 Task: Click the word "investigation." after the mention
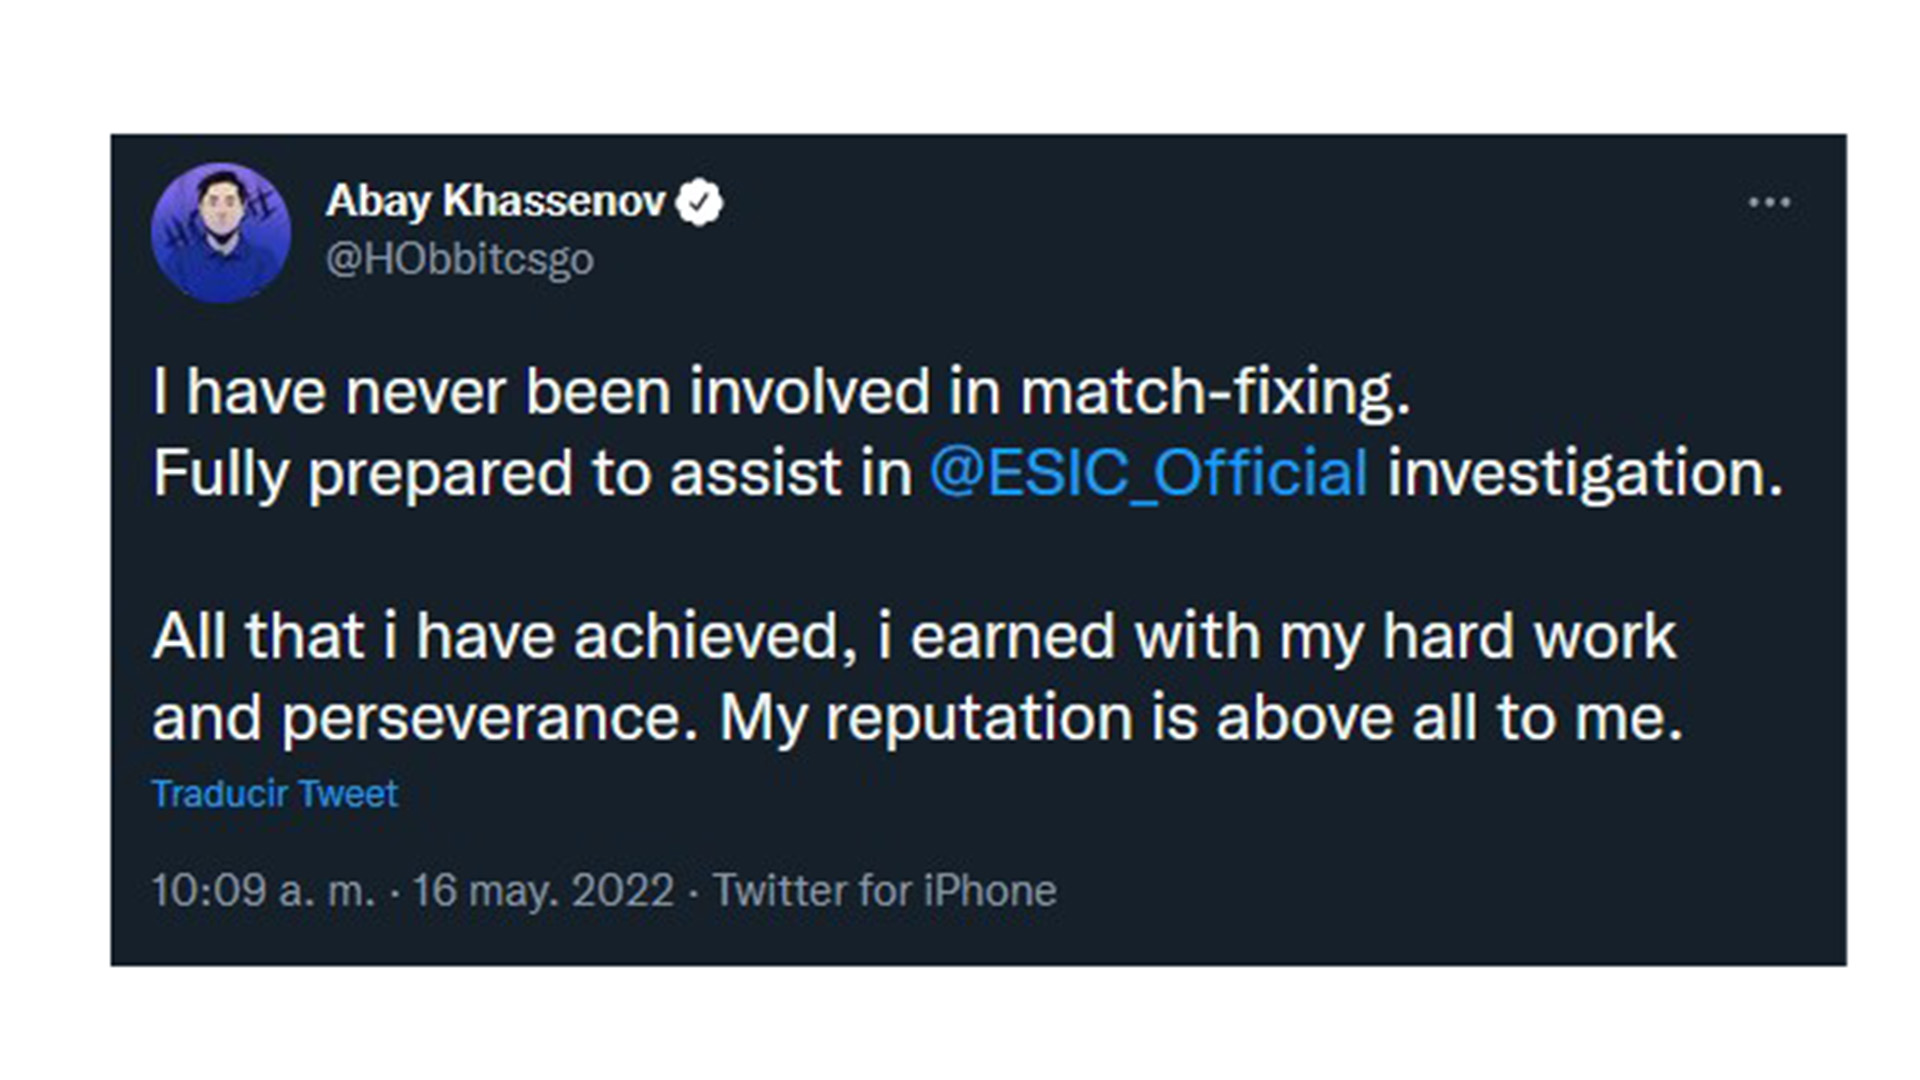(x=1585, y=472)
